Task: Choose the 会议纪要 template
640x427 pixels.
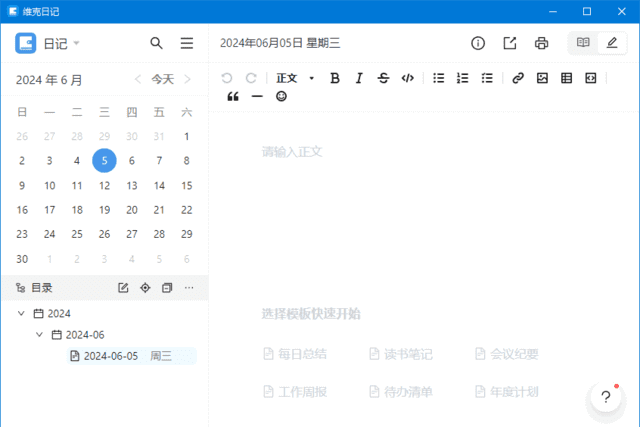Action: click(x=507, y=354)
